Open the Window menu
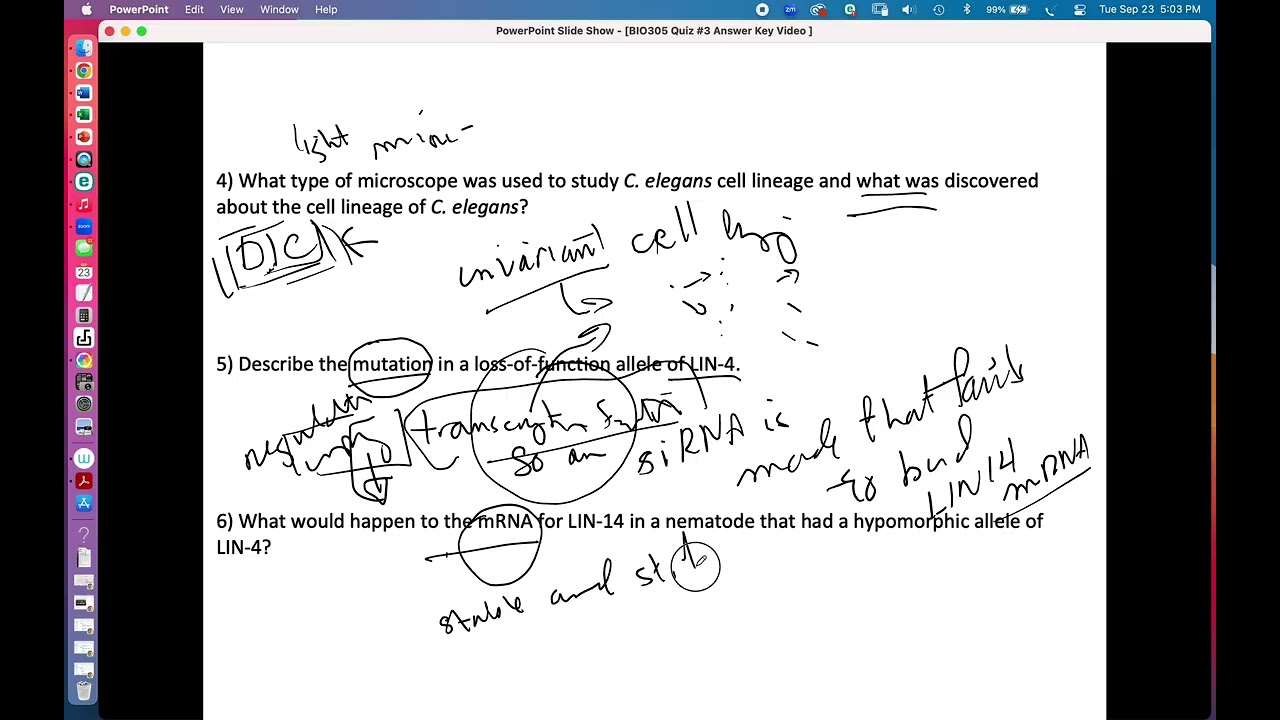This screenshot has height=720, width=1280. point(279,10)
